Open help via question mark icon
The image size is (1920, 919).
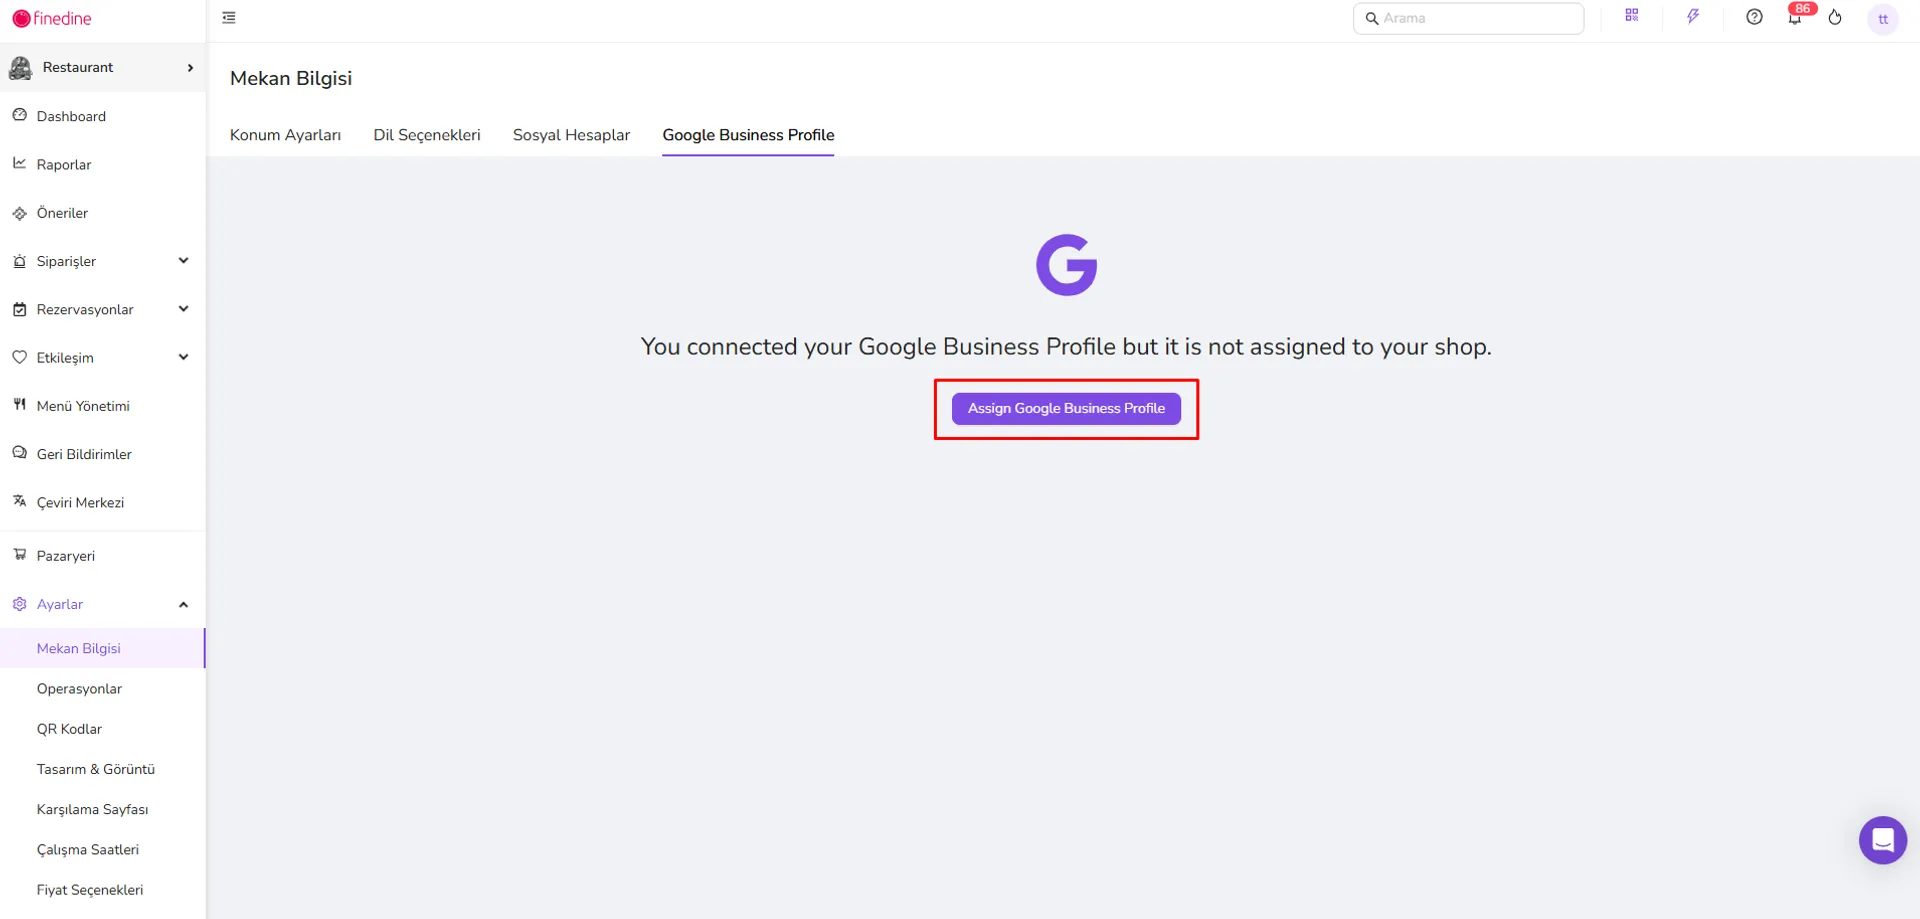[x=1754, y=17]
